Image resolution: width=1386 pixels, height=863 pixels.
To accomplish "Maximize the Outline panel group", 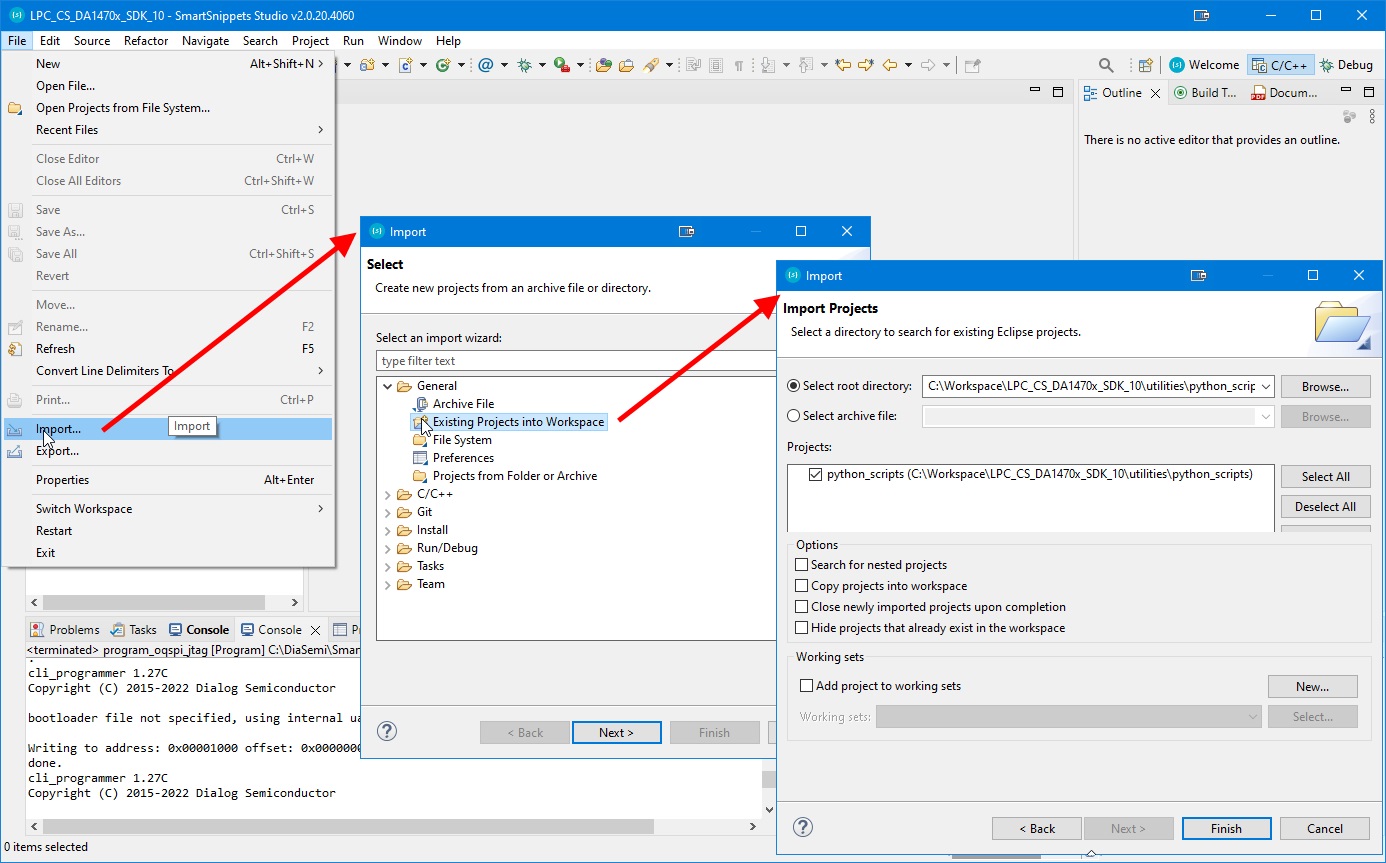I will (1370, 91).
